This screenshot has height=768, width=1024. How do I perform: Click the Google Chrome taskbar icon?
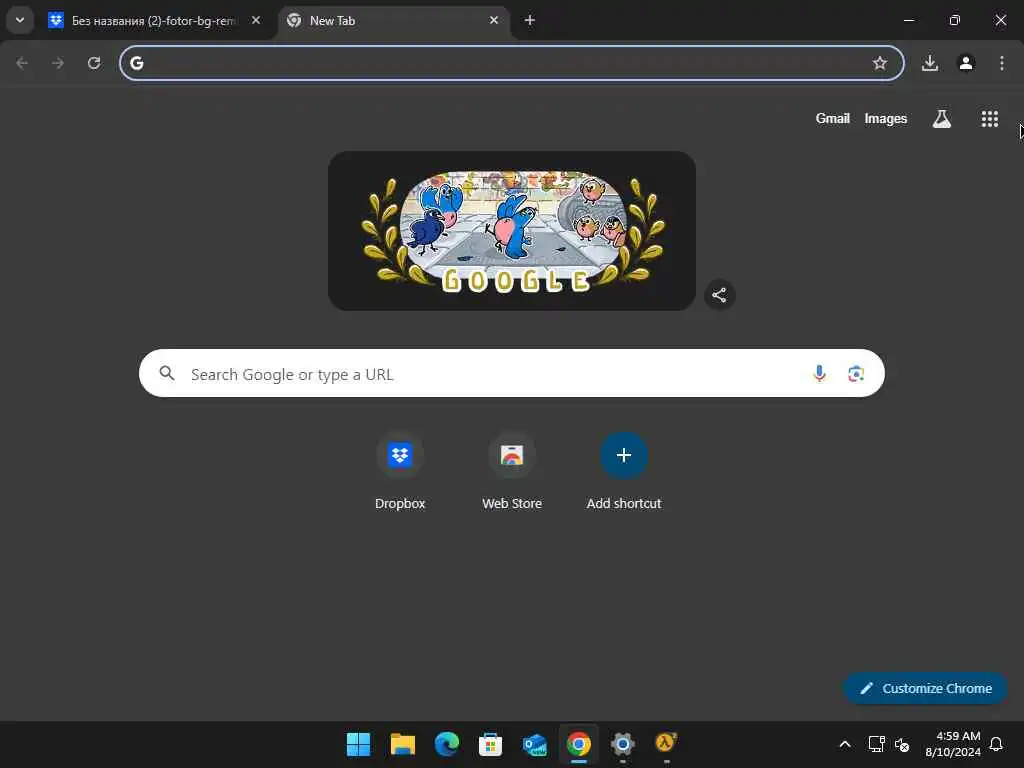pos(579,744)
